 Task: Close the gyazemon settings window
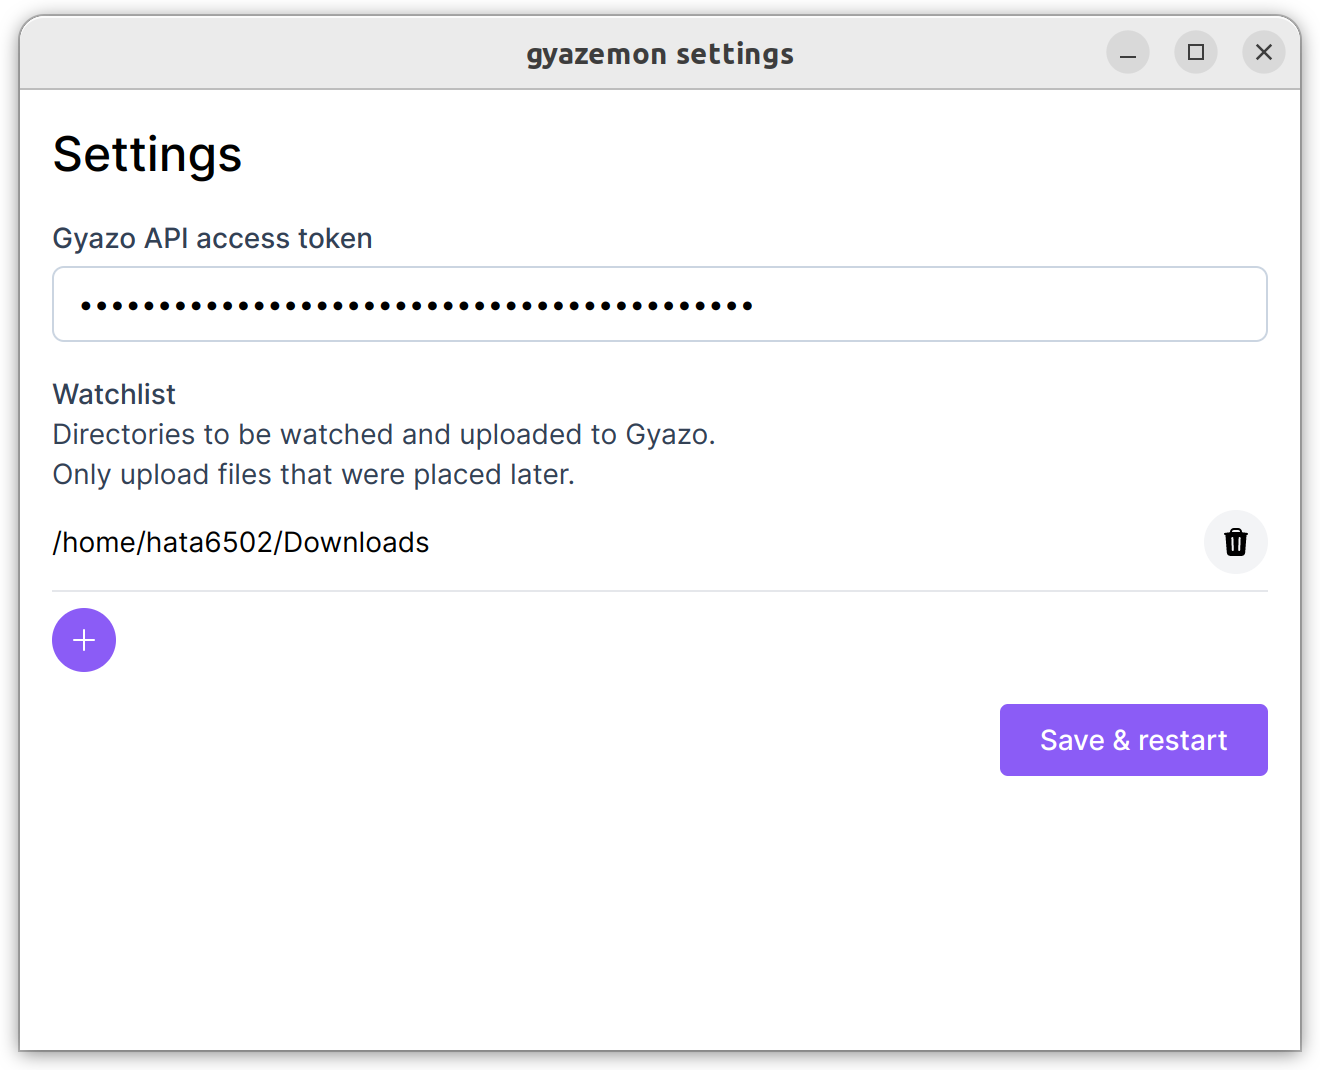[x=1263, y=53]
